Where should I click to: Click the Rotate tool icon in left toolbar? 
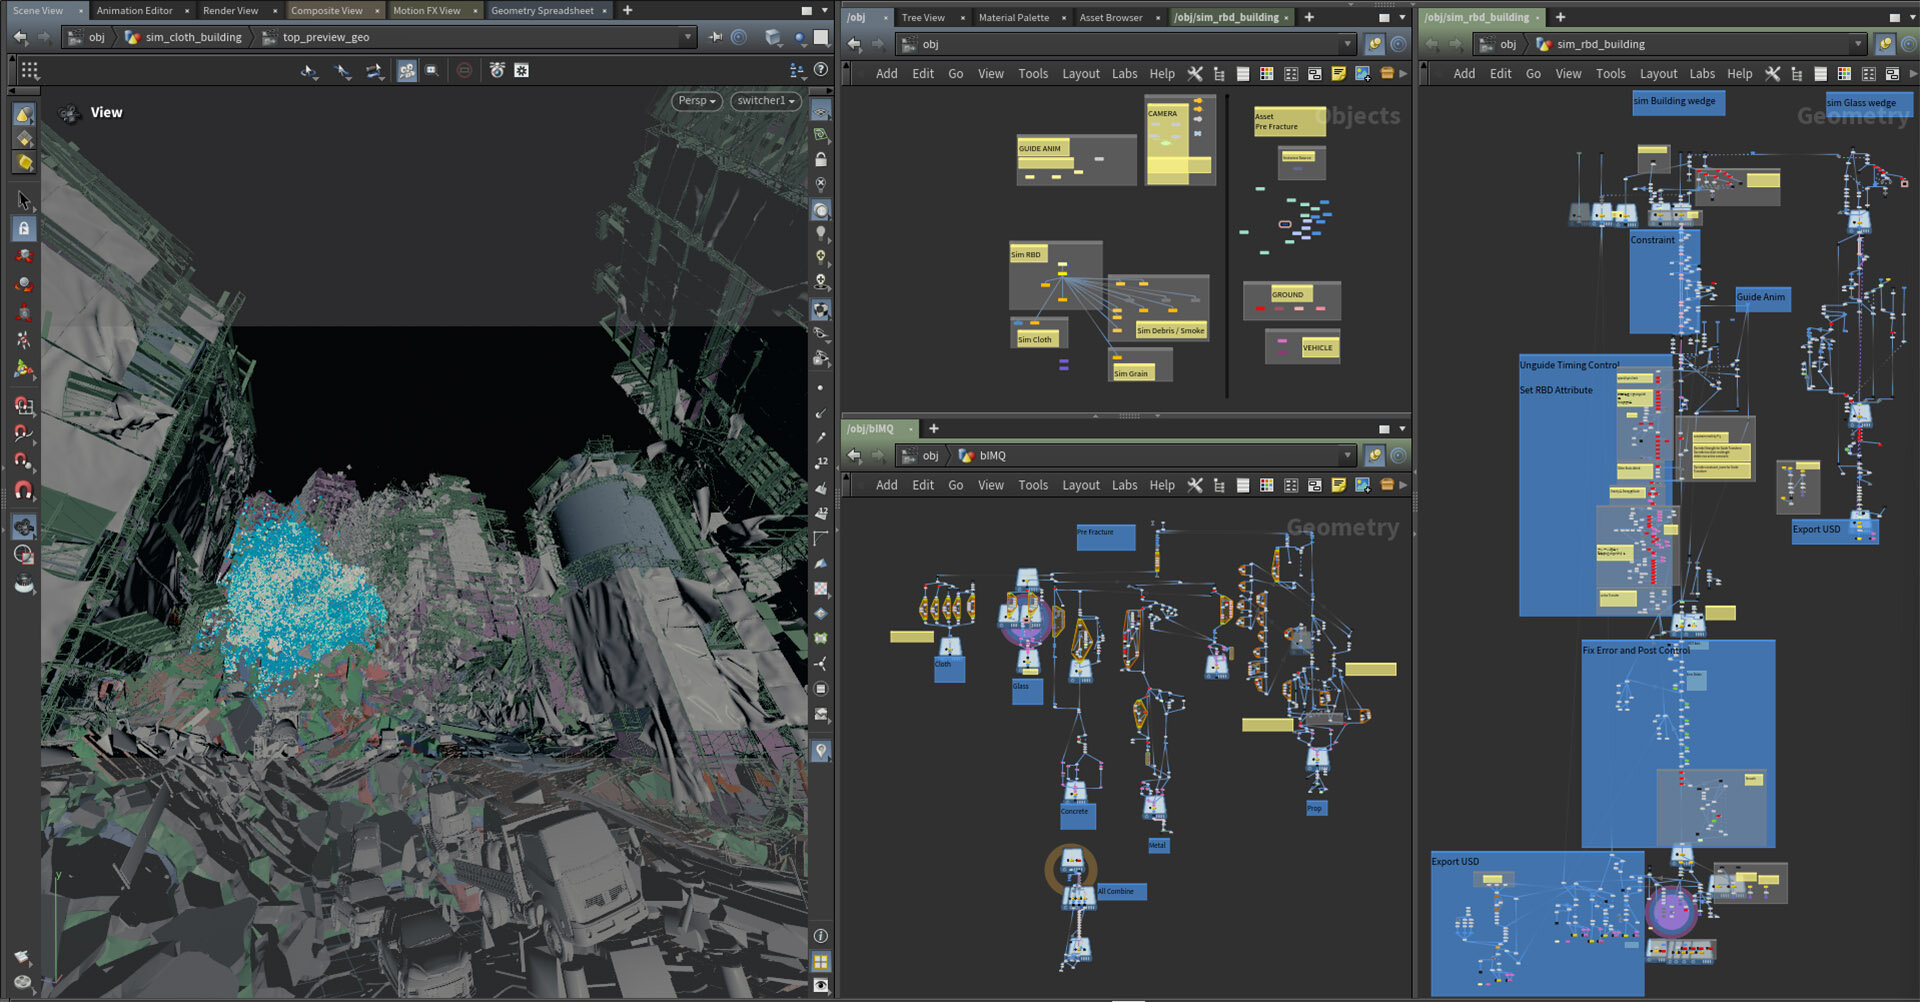pos(24,285)
